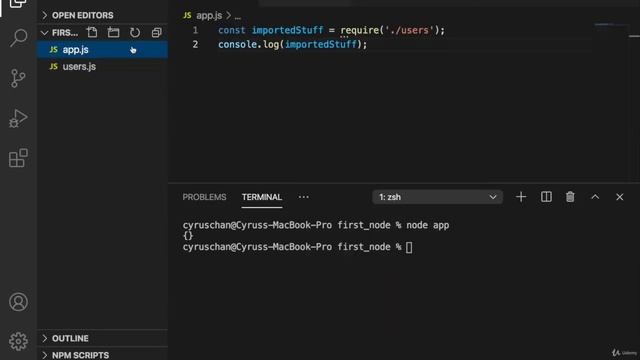Viewport: 640px width, 360px height.
Task: Switch to the Terminal tab
Action: pyautogui.click(x=262, y=197)
